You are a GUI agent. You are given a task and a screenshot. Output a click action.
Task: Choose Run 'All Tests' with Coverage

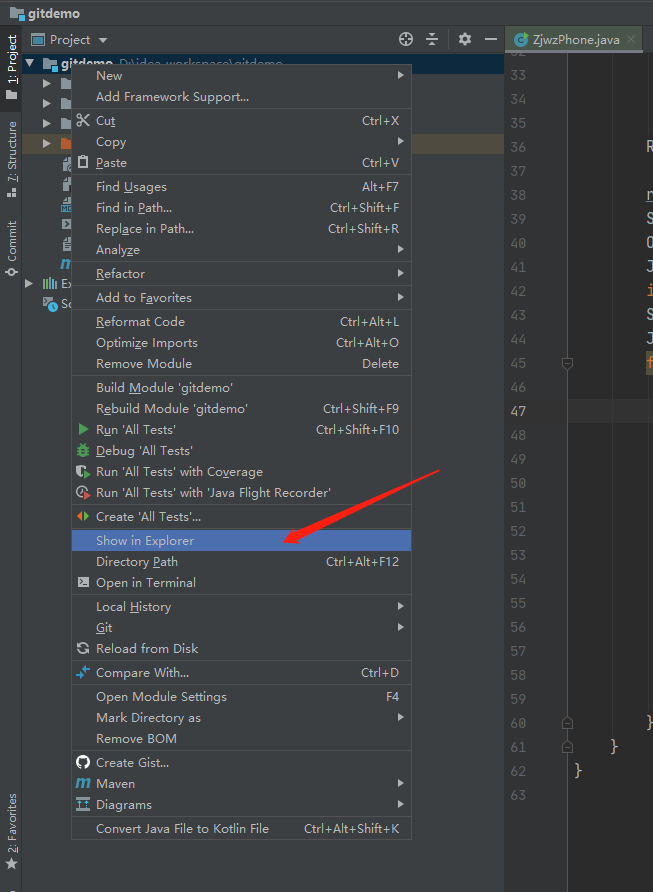tap(241, 472)
